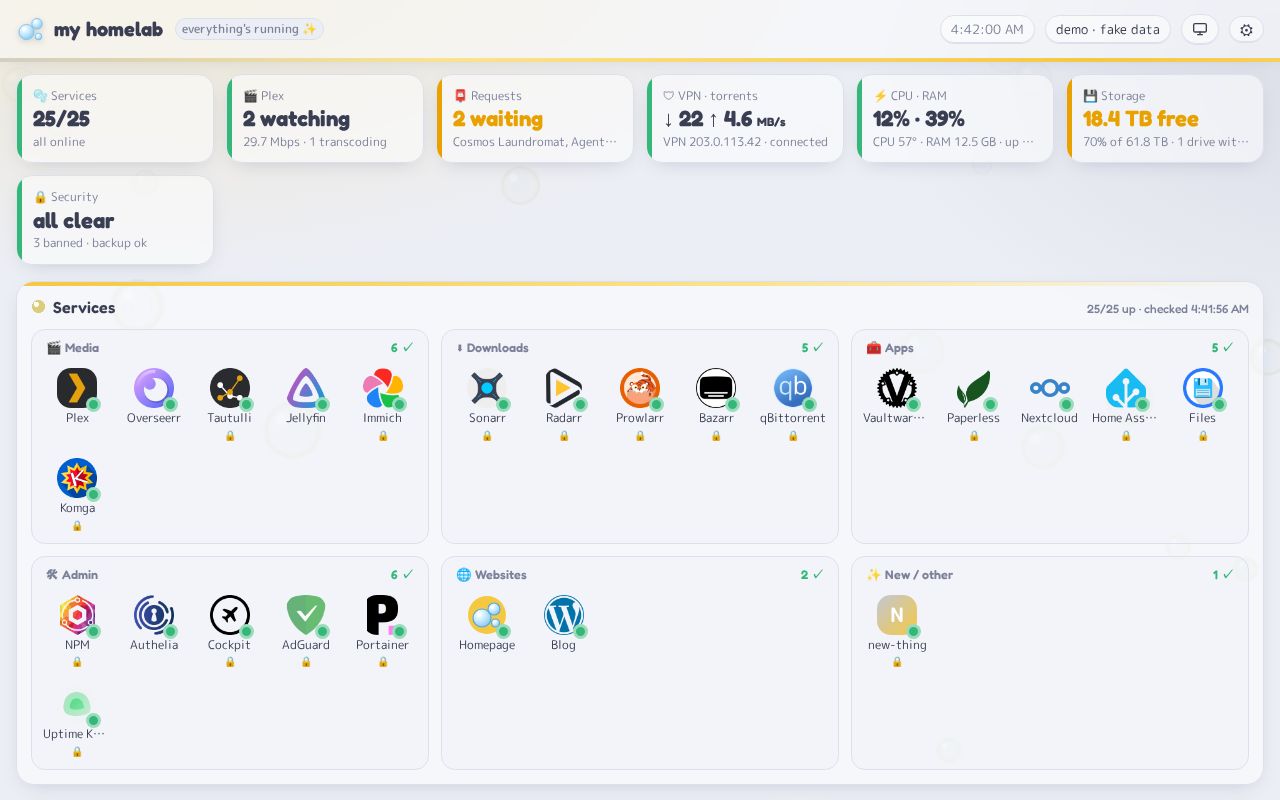Open the Blog WordPress icon

564,615
